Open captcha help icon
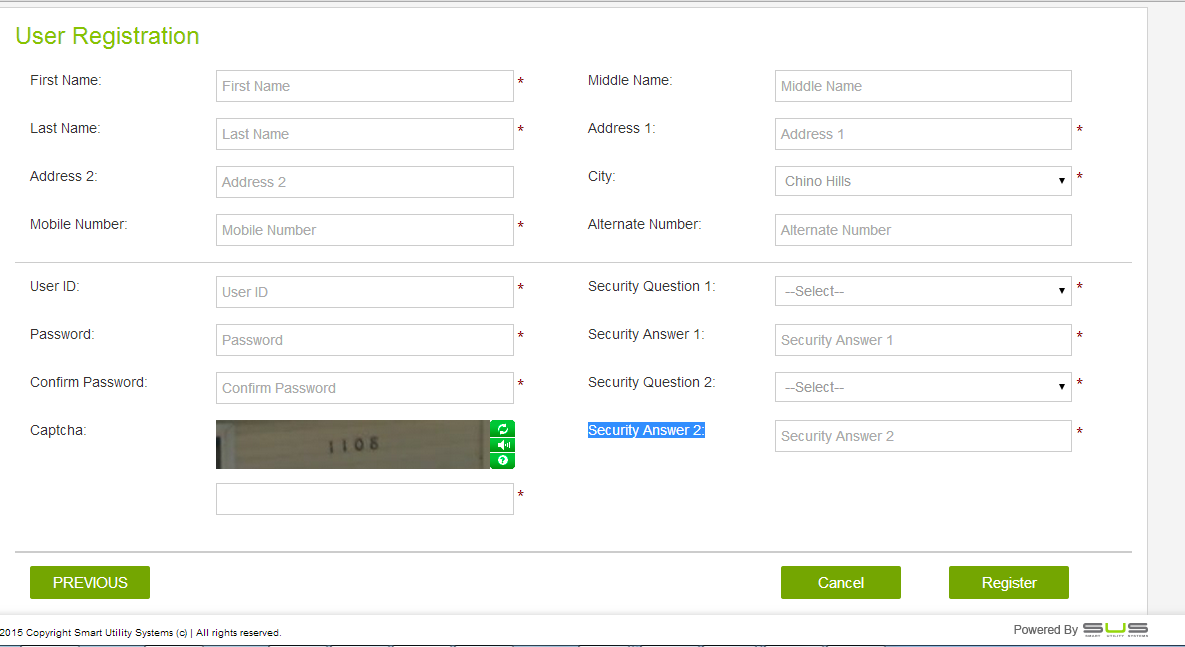 tap(503, 461)
